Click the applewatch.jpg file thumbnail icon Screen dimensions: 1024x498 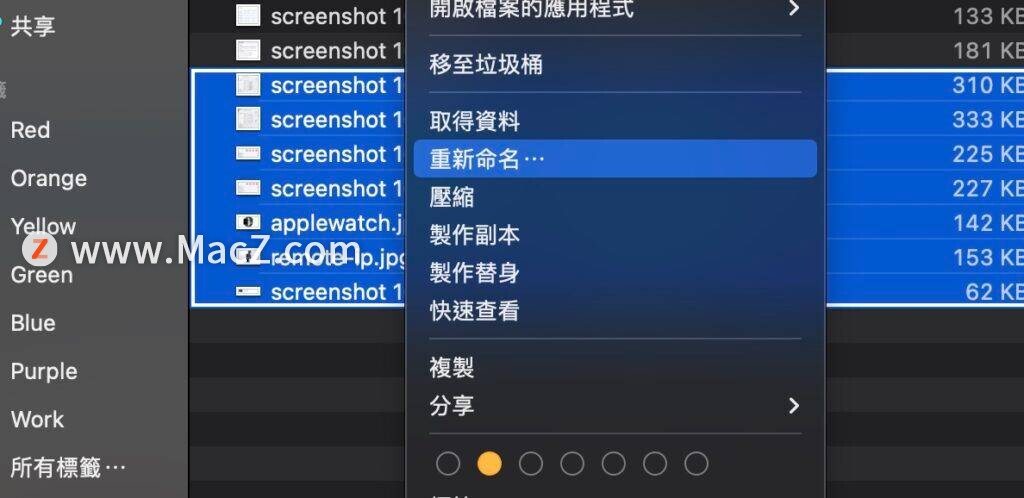248,223
